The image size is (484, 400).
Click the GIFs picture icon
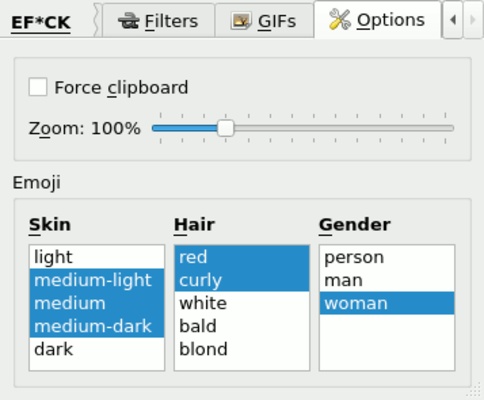point(241,21)
